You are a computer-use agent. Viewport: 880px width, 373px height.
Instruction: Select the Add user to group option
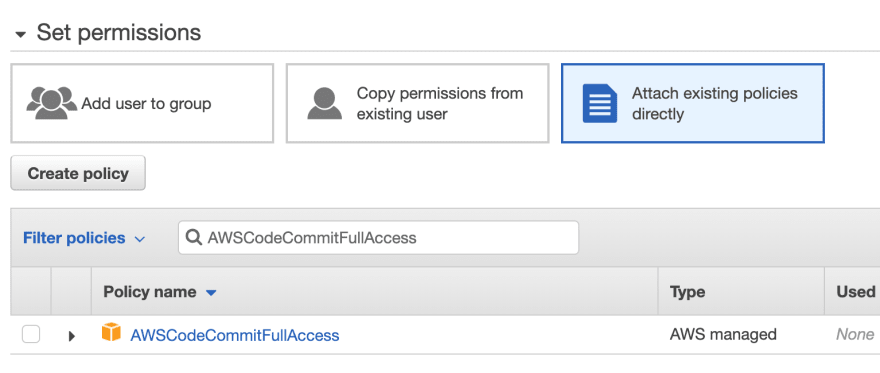(142, 103)
